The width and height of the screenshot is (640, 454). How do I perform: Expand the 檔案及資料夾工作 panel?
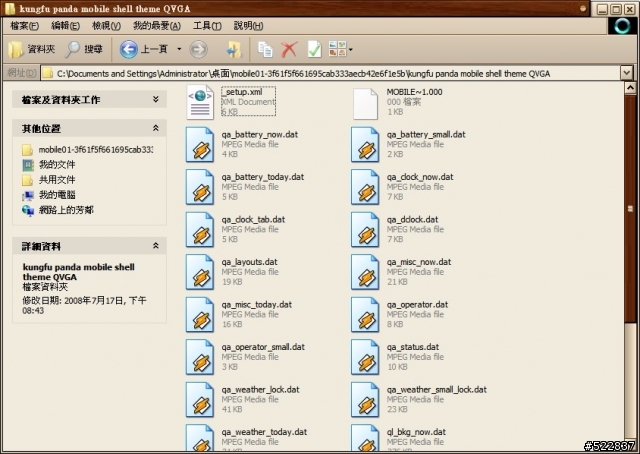[x=156, y=100]
